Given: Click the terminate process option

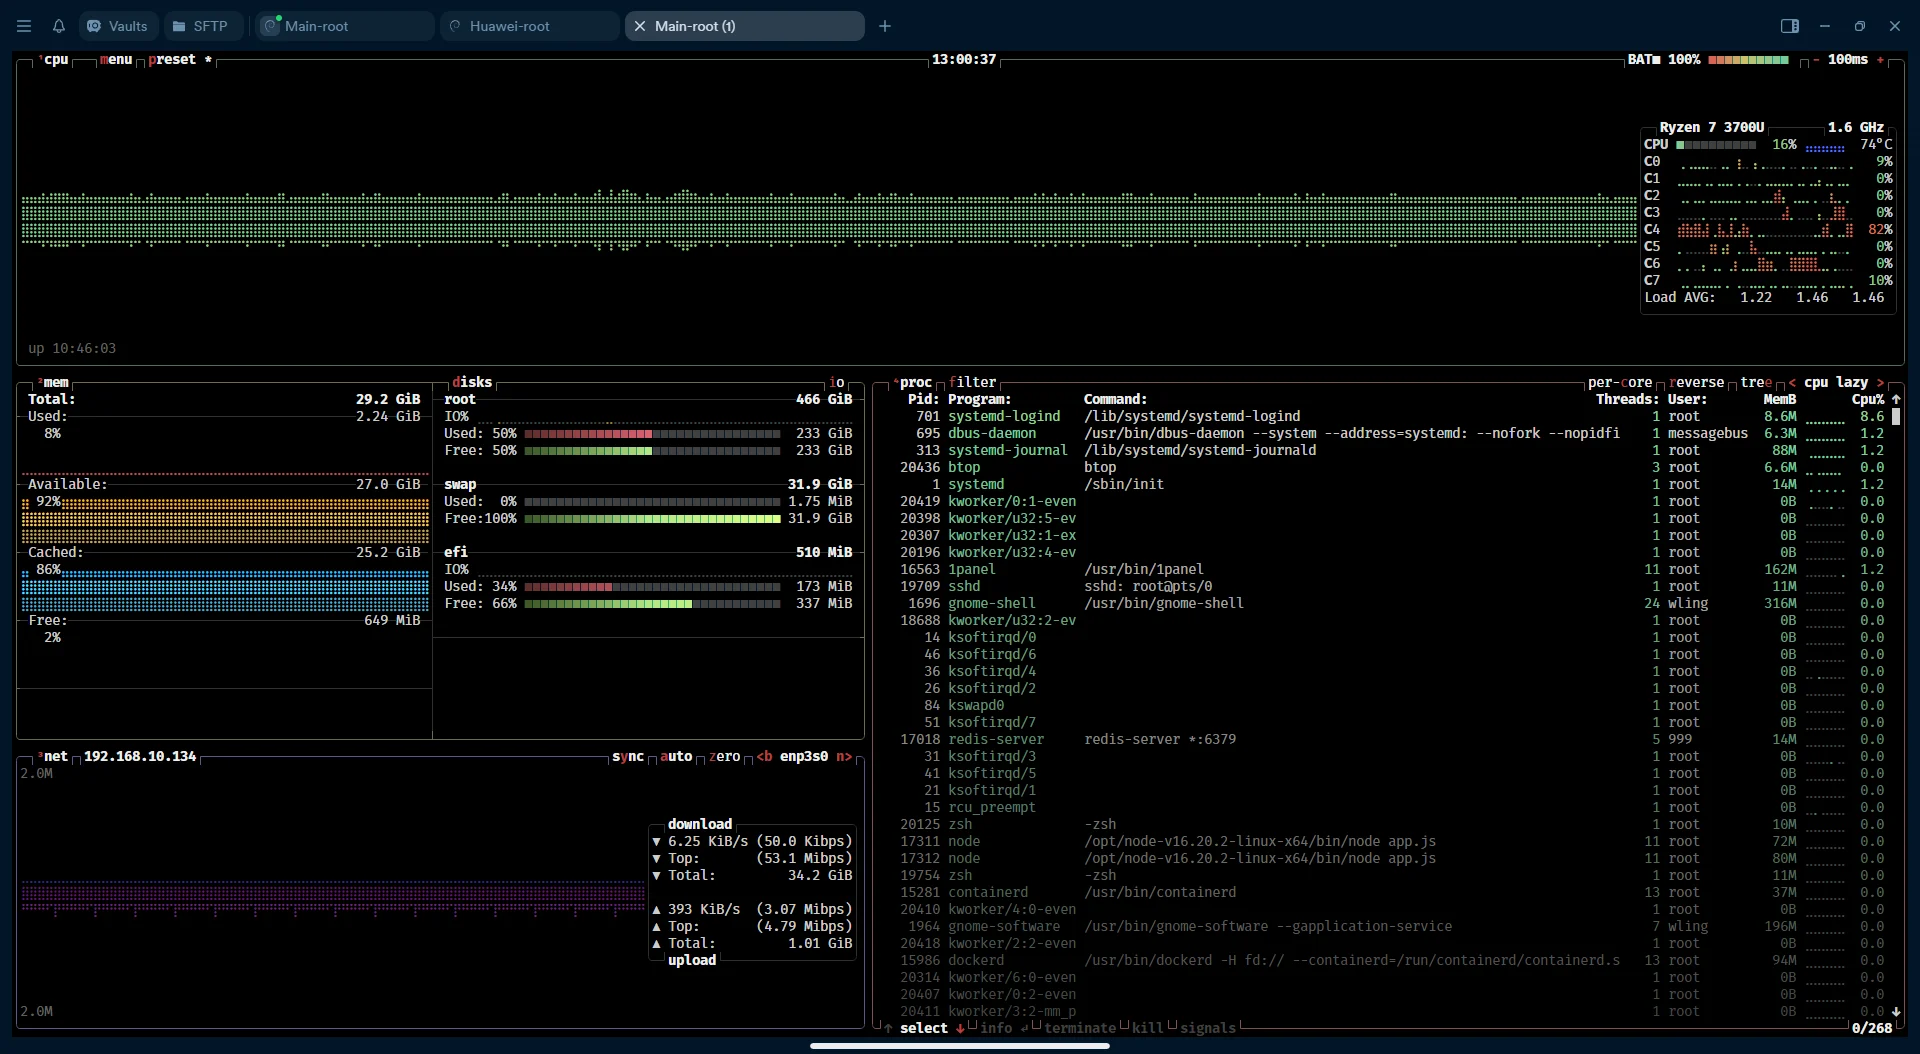Looking at the screenshot, I should 1080,1028.
